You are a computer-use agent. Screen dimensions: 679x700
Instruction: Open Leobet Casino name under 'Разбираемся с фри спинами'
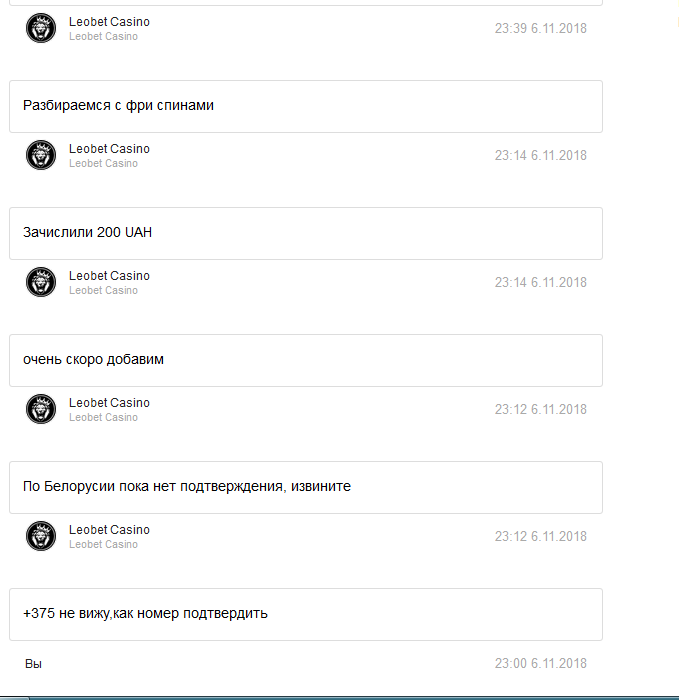point(109,149)
